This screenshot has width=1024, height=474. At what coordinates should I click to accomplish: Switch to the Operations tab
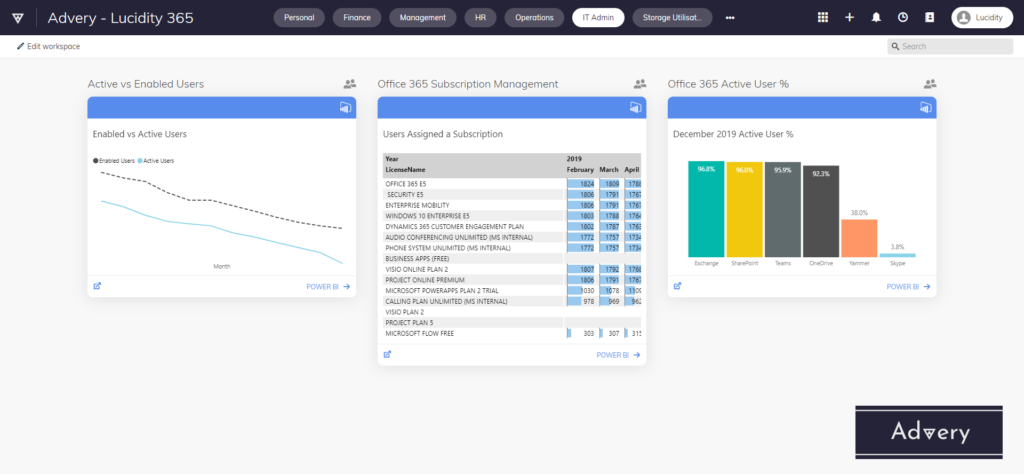[534, 18]
